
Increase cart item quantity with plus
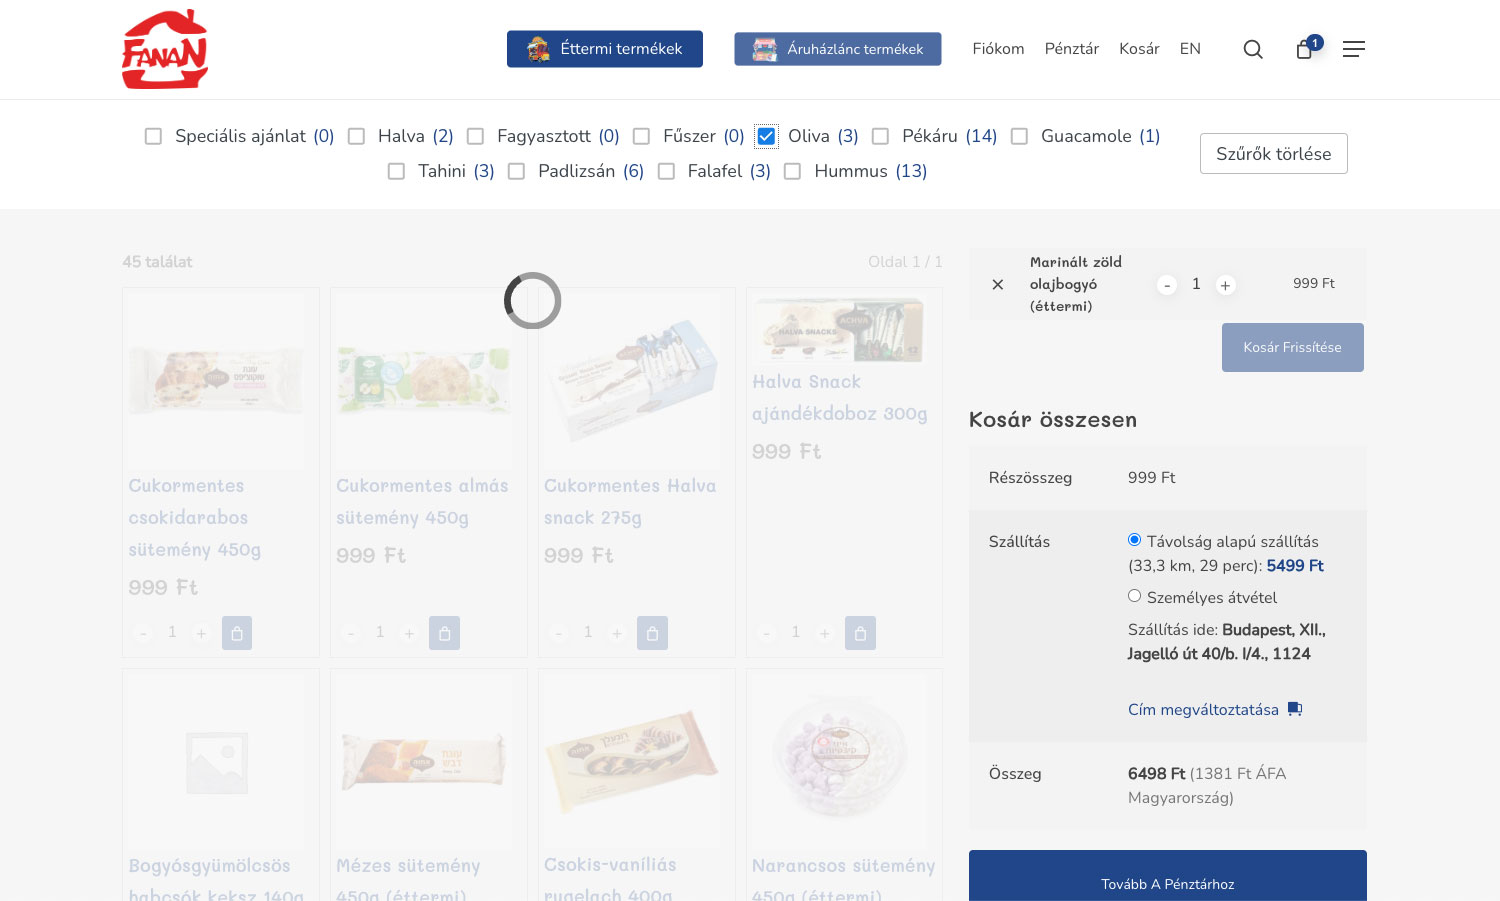pyautogui.click(x=1225, y=285)
